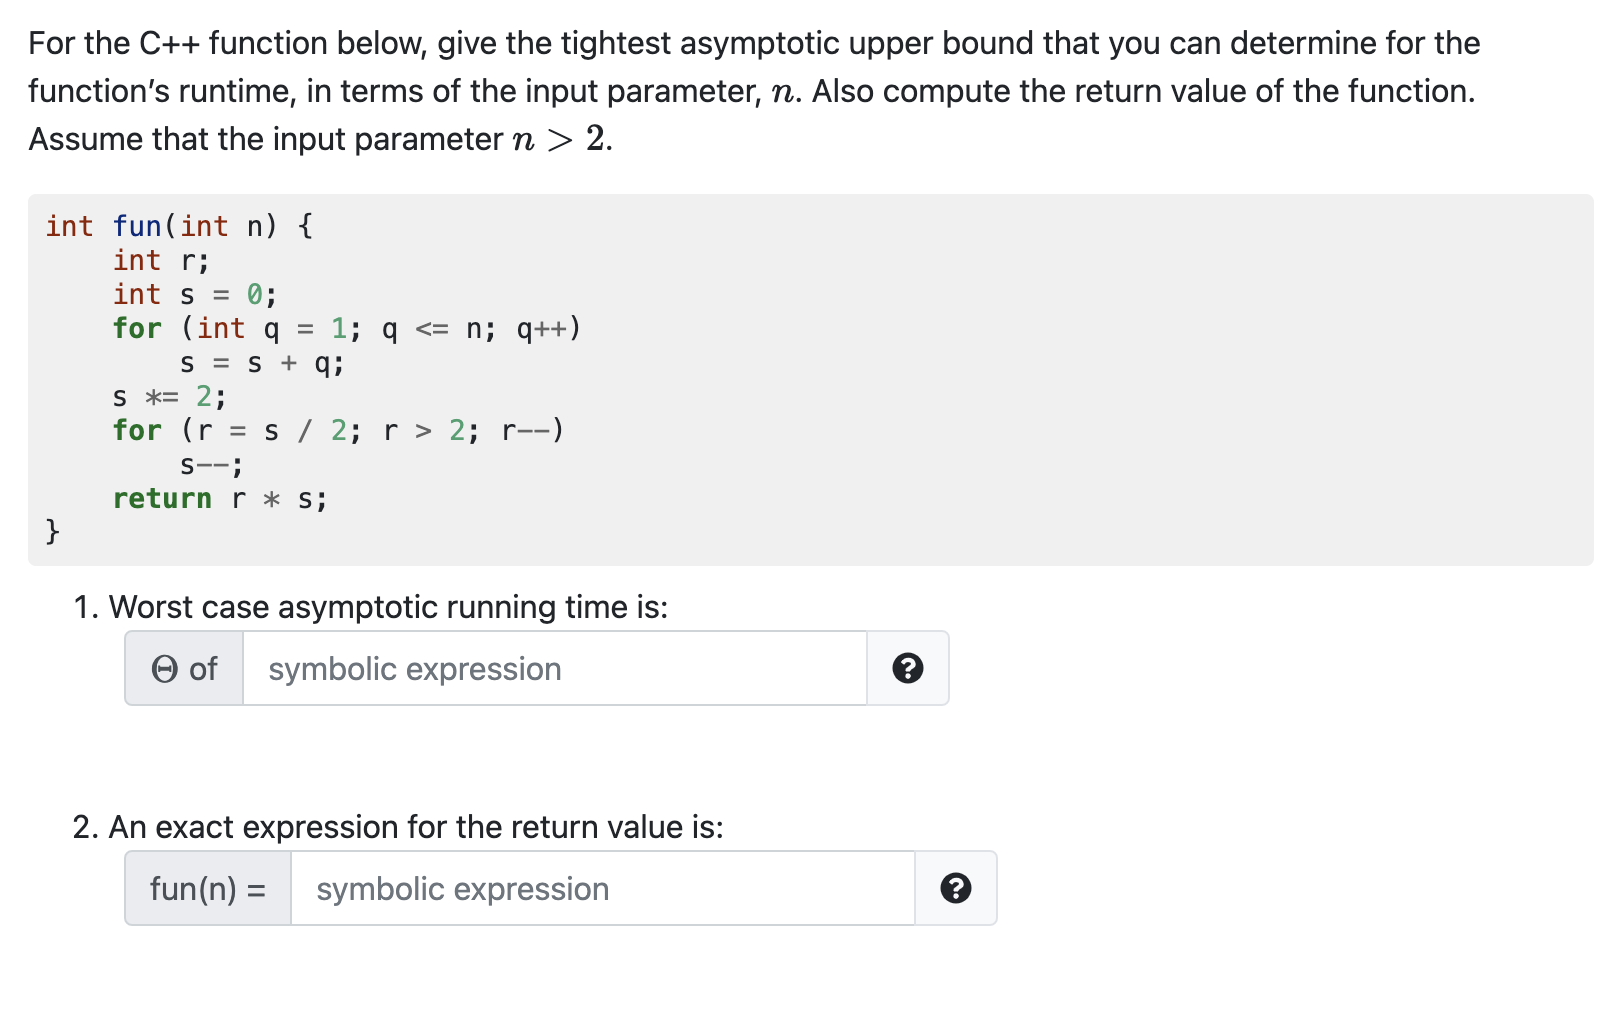Click the second for loop with r--
The height and width of the screenshot is (1012, 1618).
point(338,430)
